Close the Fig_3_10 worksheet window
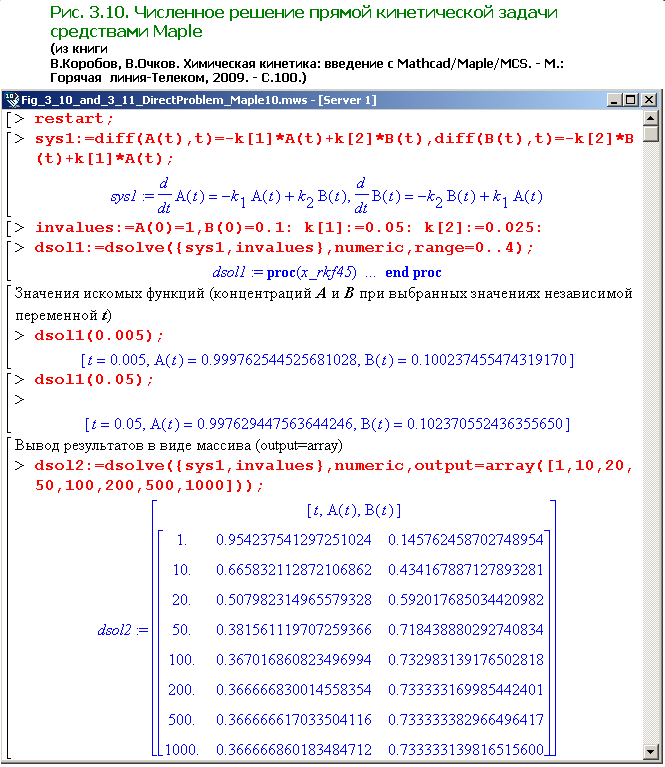This screenshot has height=767, width=665. [649, 100]
